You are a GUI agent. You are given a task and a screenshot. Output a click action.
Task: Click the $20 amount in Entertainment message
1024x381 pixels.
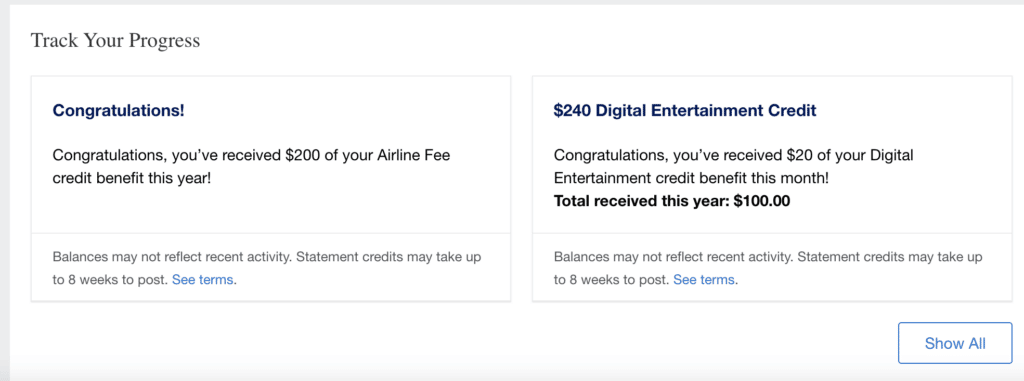coord(802,156)
